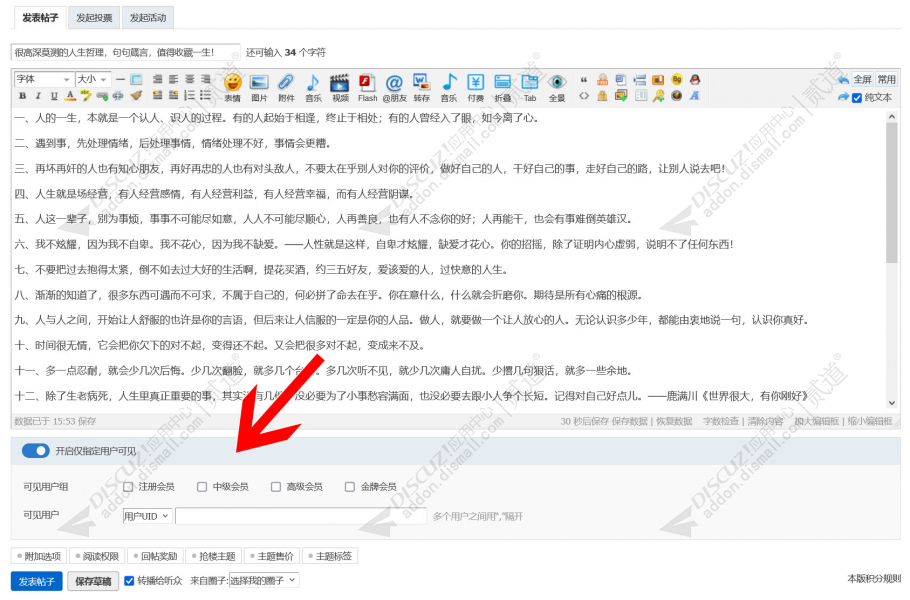Switch to the 发起活动 tab
Viewport: 910px width, 600px height.
[148, 18]
